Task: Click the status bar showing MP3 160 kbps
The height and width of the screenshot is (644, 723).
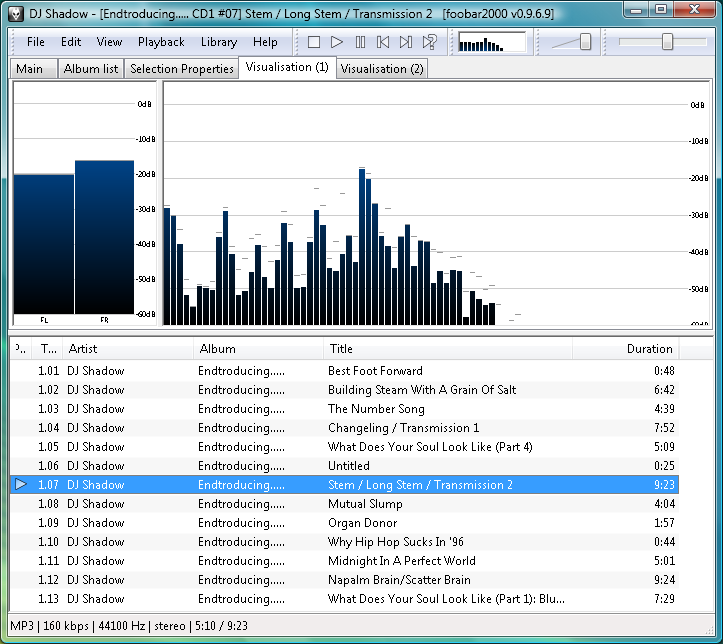Action: (361, 626)
